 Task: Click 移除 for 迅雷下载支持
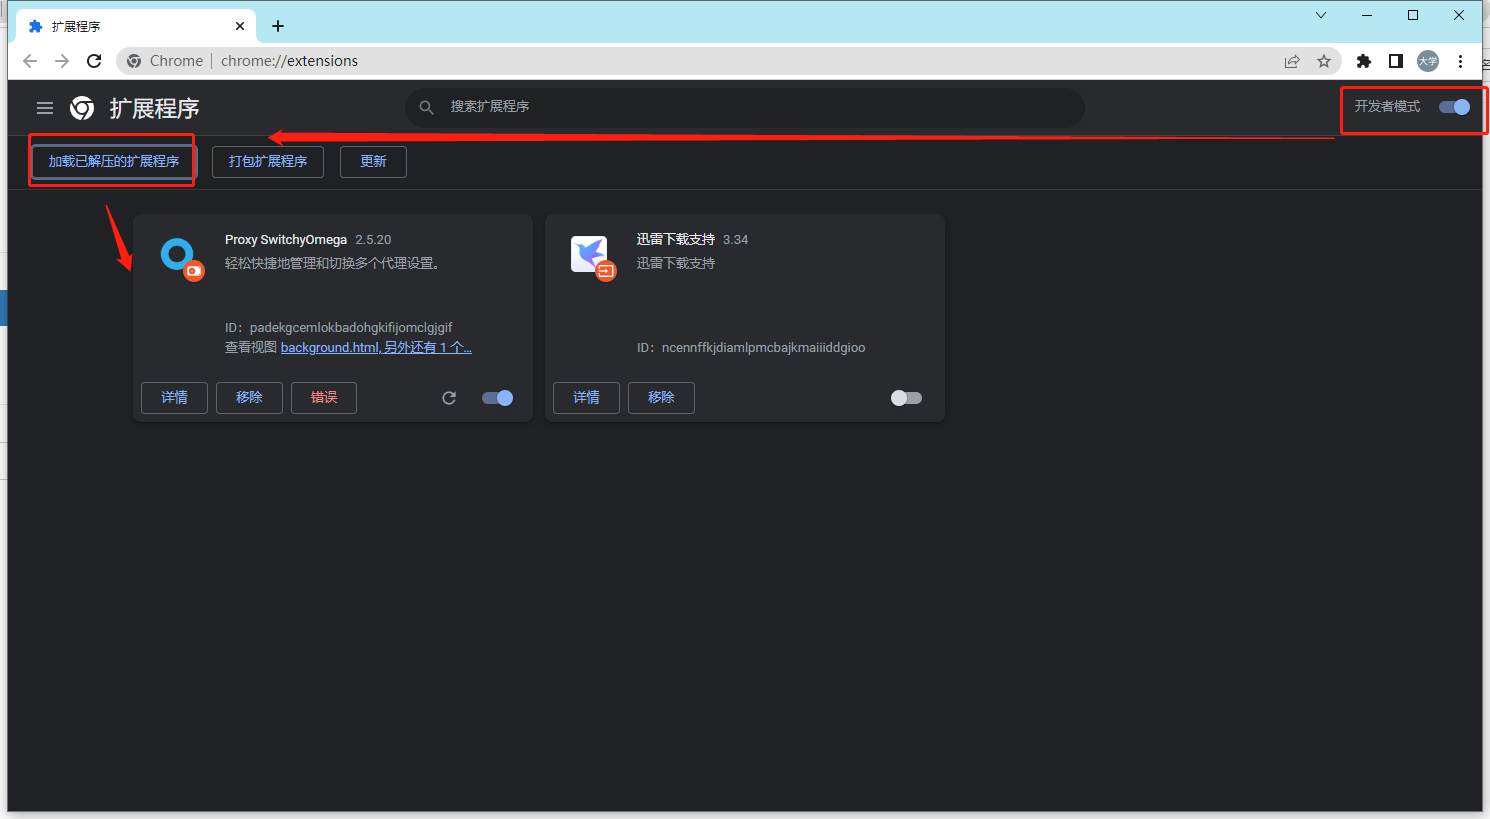661,398
